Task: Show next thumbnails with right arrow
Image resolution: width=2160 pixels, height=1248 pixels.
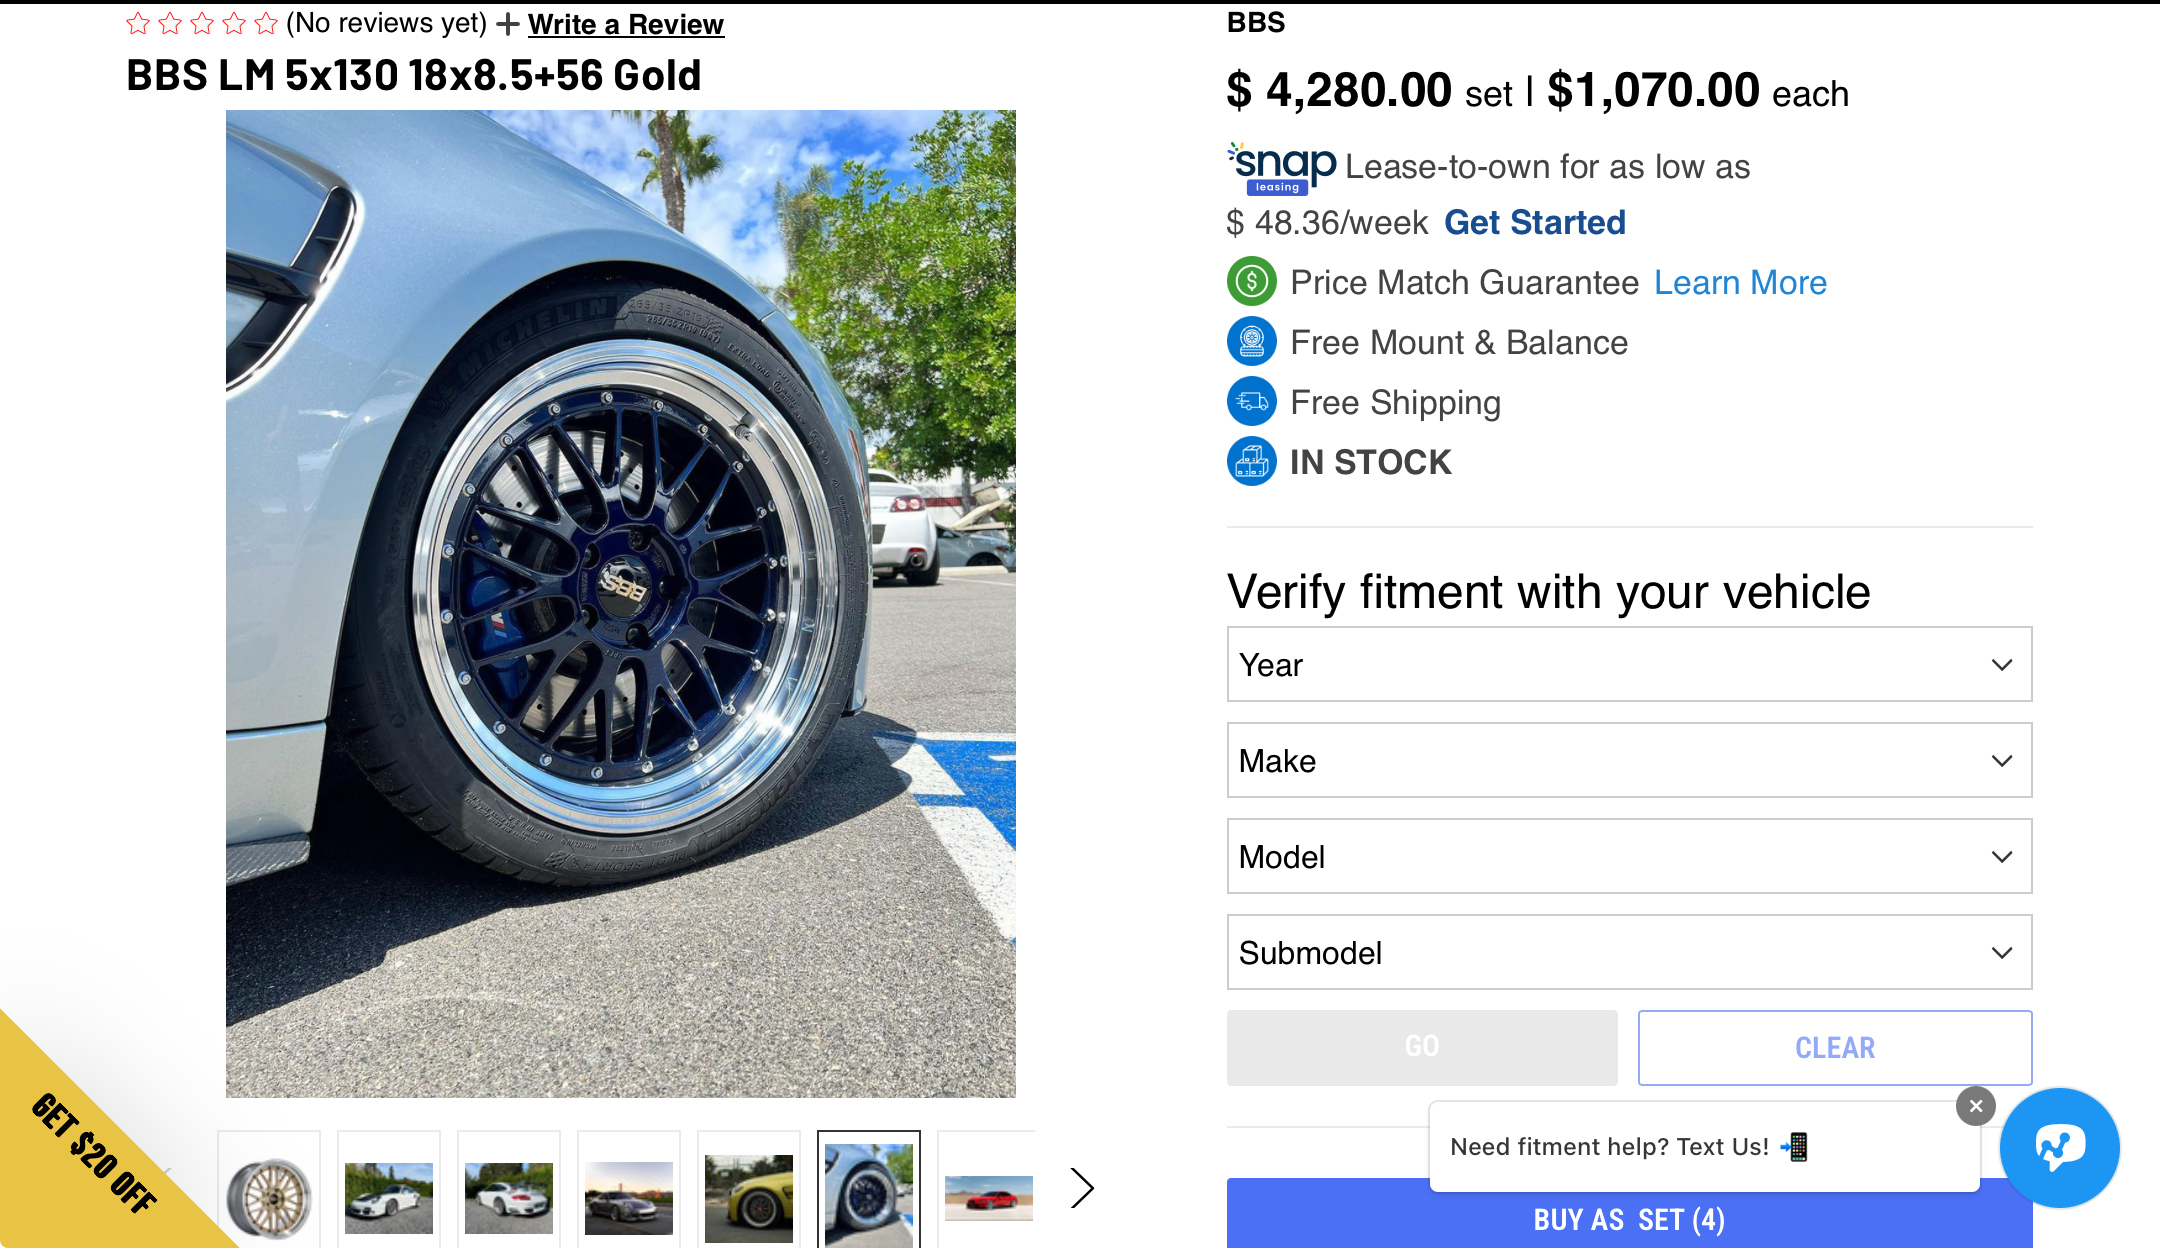Action: point(1081,1188)
